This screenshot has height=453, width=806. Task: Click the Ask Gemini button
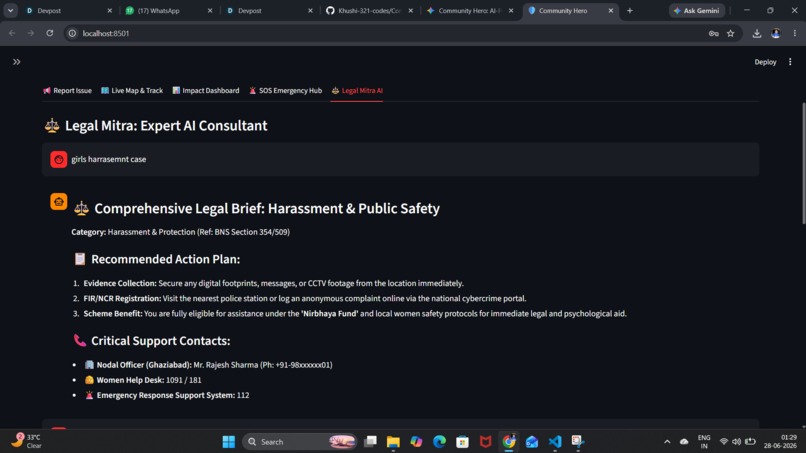click(x=697, y=10)
